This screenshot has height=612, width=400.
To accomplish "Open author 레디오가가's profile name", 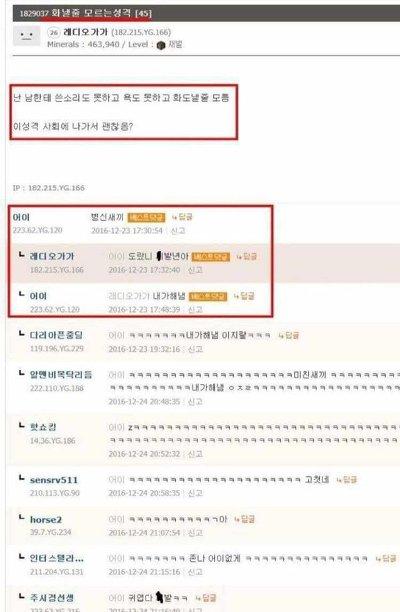I will point(85,32).
